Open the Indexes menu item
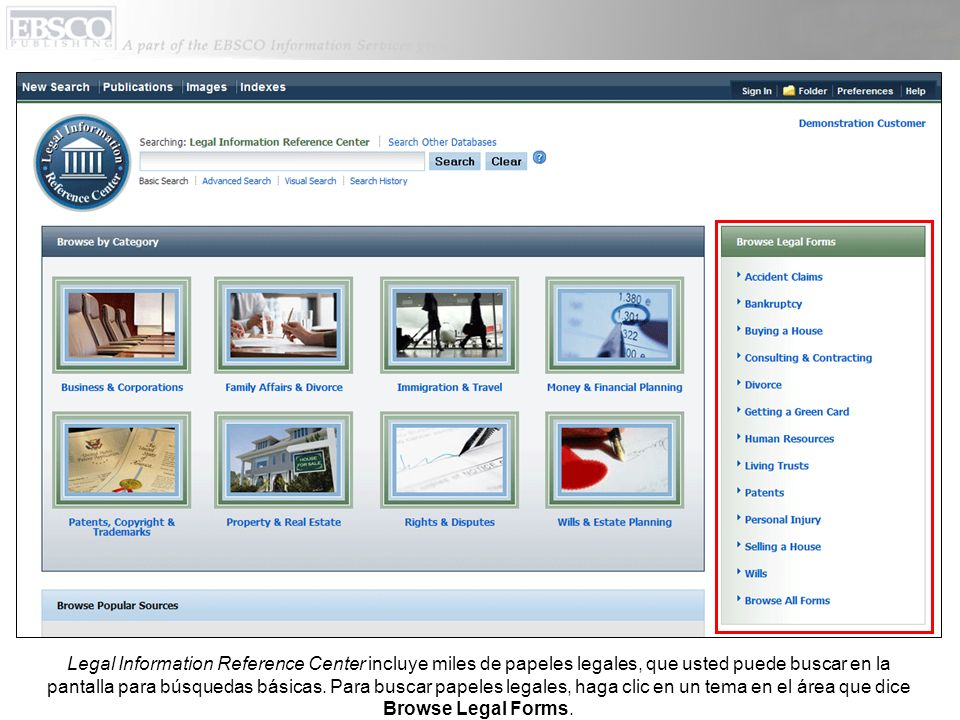960x720 pixels. click(x=263, y=87)
